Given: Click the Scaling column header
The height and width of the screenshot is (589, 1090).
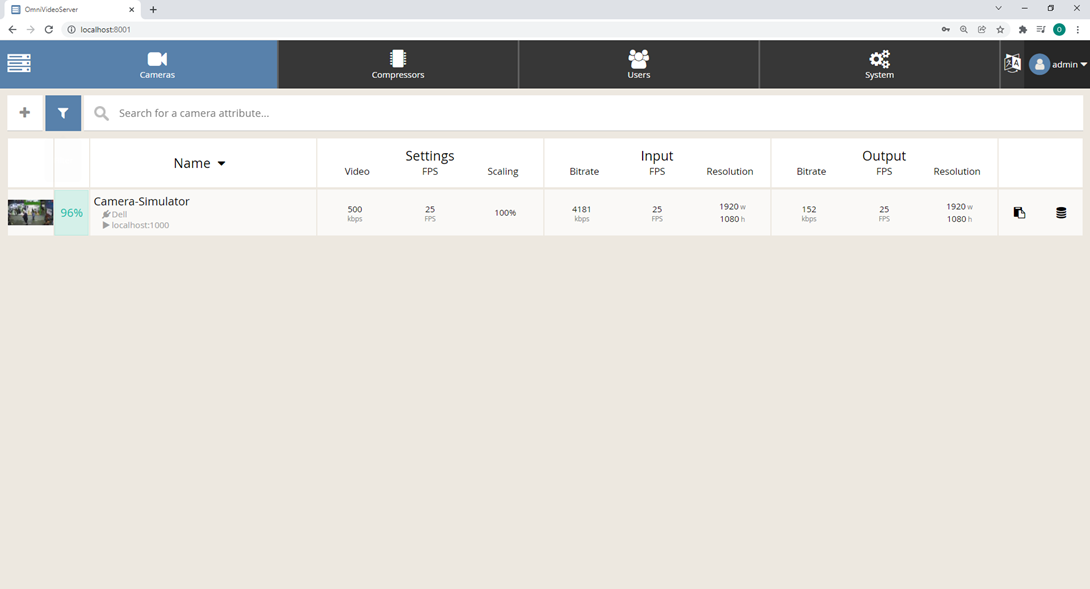Looking at the screenshot, I should pos(503,172).
